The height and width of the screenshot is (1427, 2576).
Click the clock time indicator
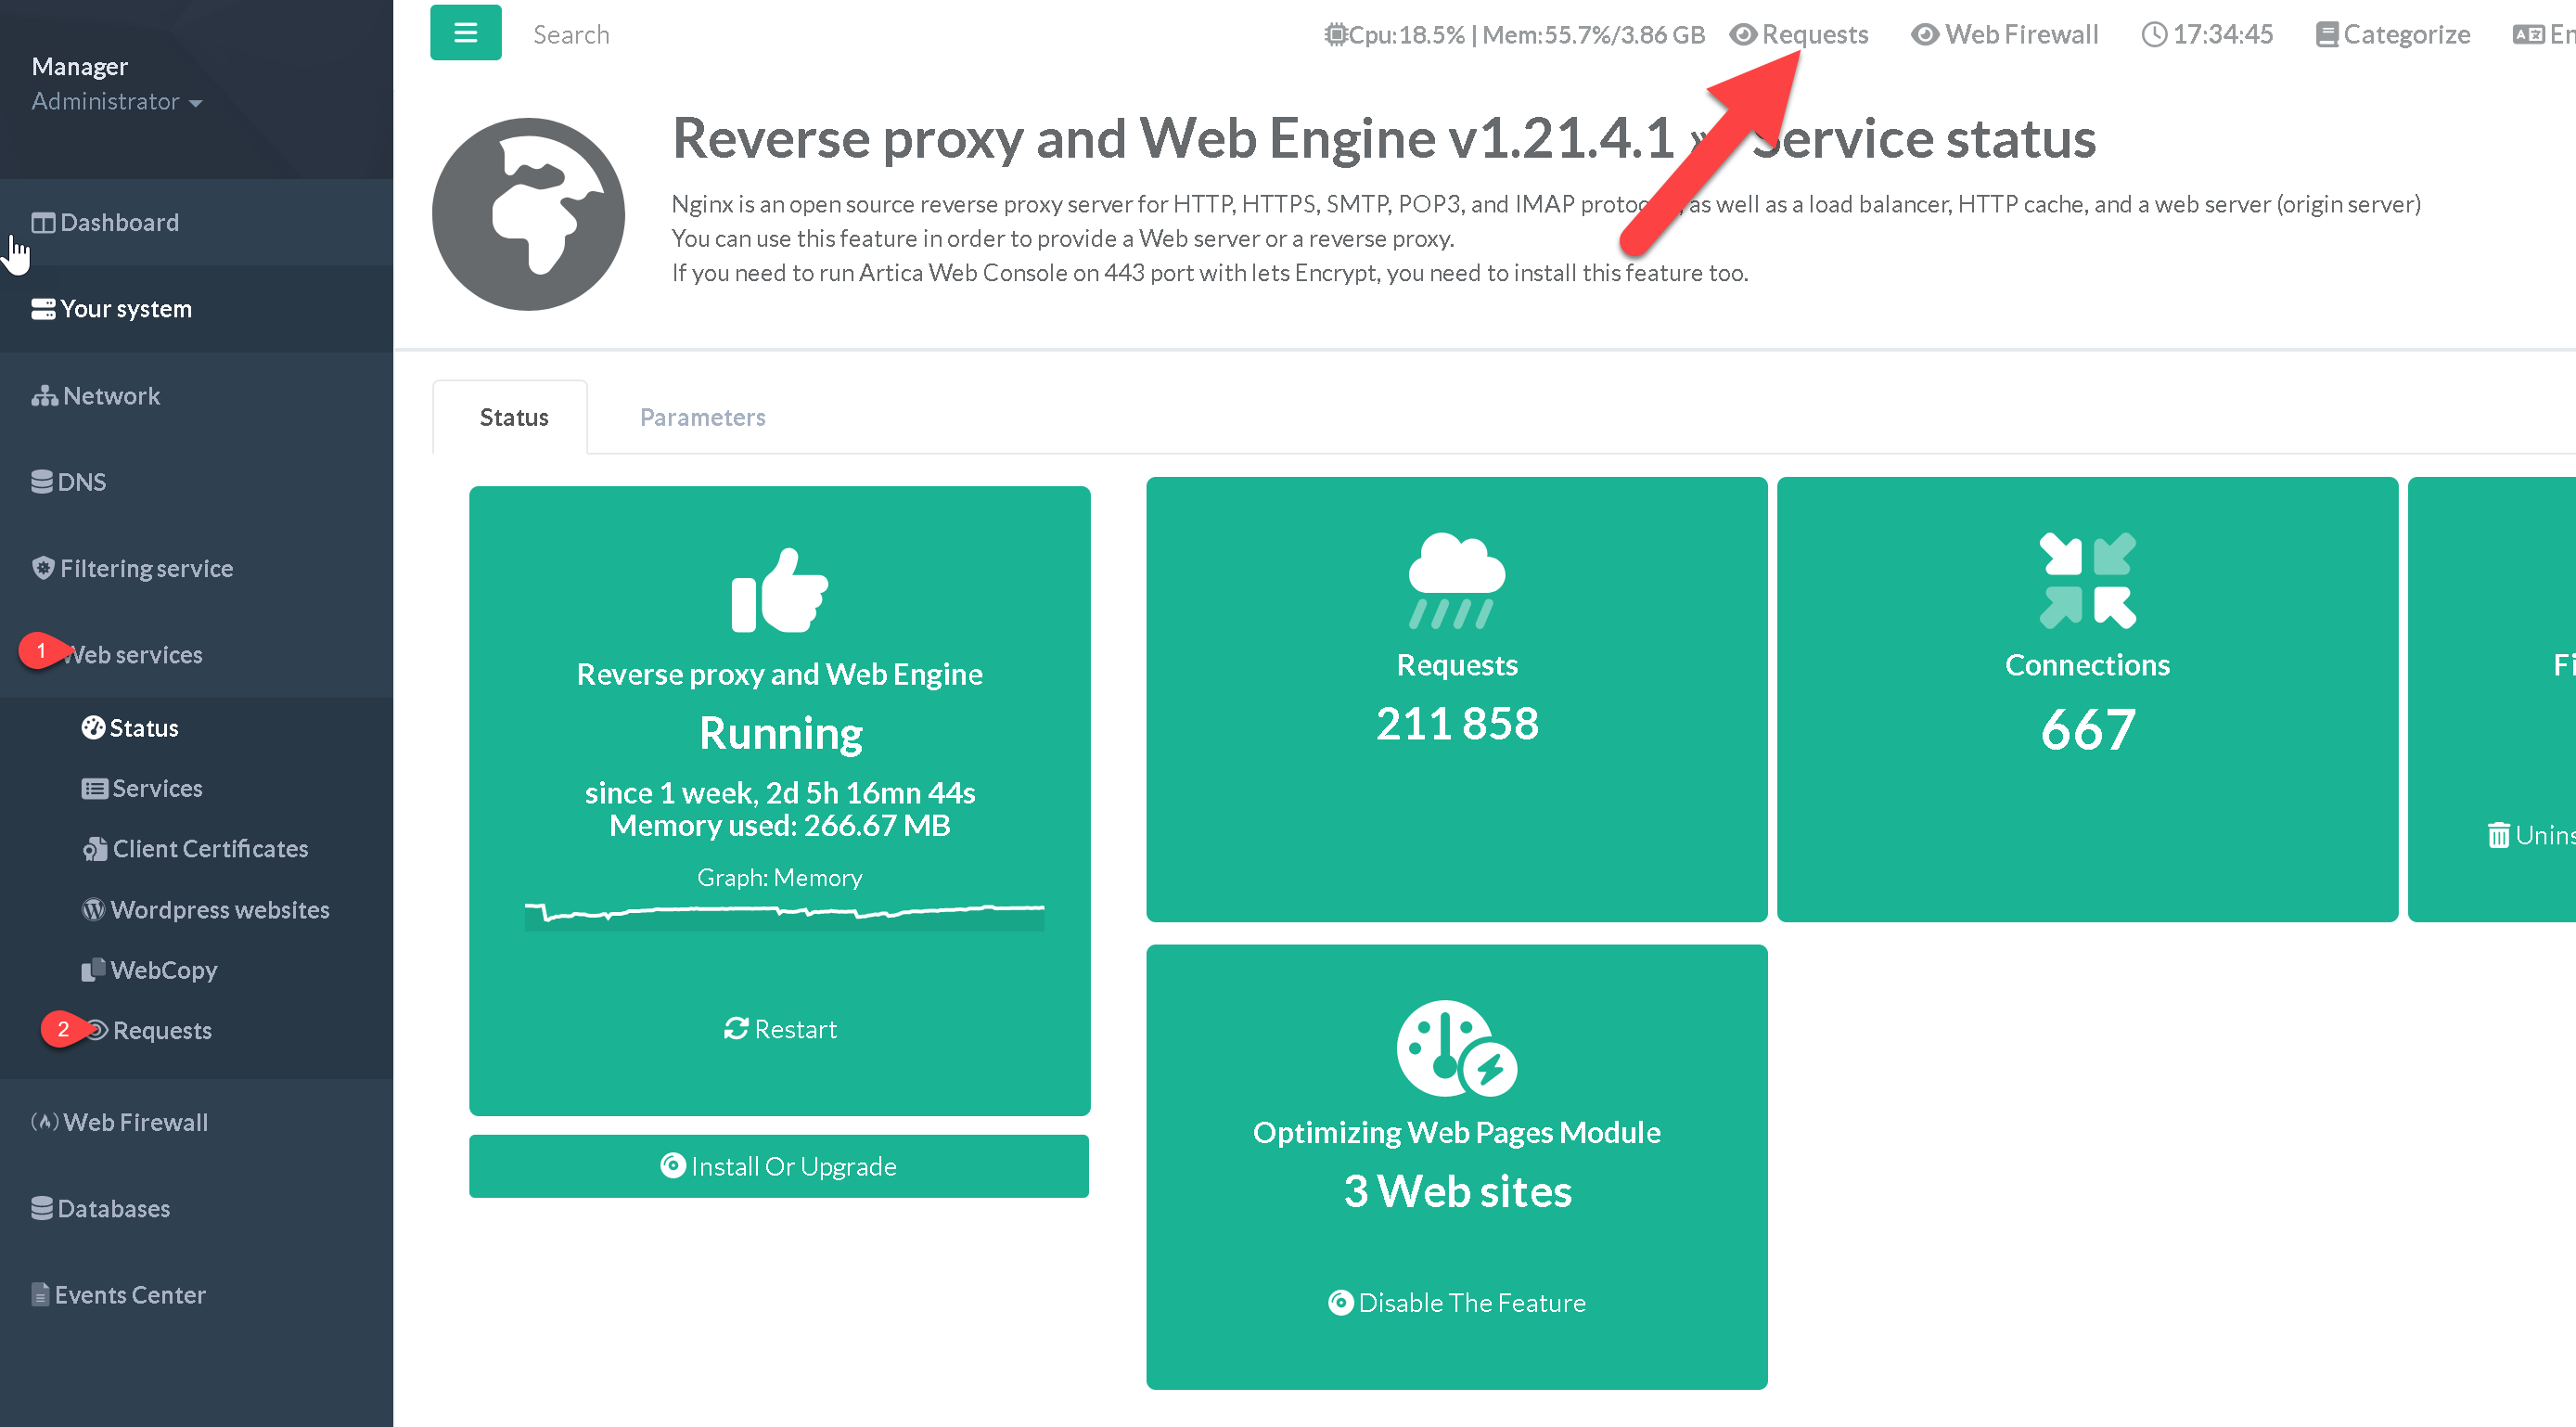[2206, 35]
